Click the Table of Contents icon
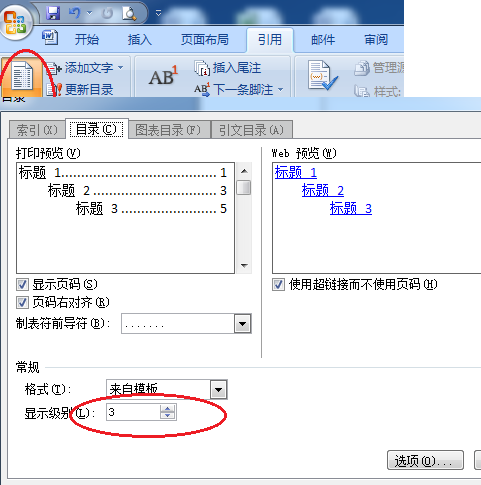The image size is (481, 485). [22, 77]
